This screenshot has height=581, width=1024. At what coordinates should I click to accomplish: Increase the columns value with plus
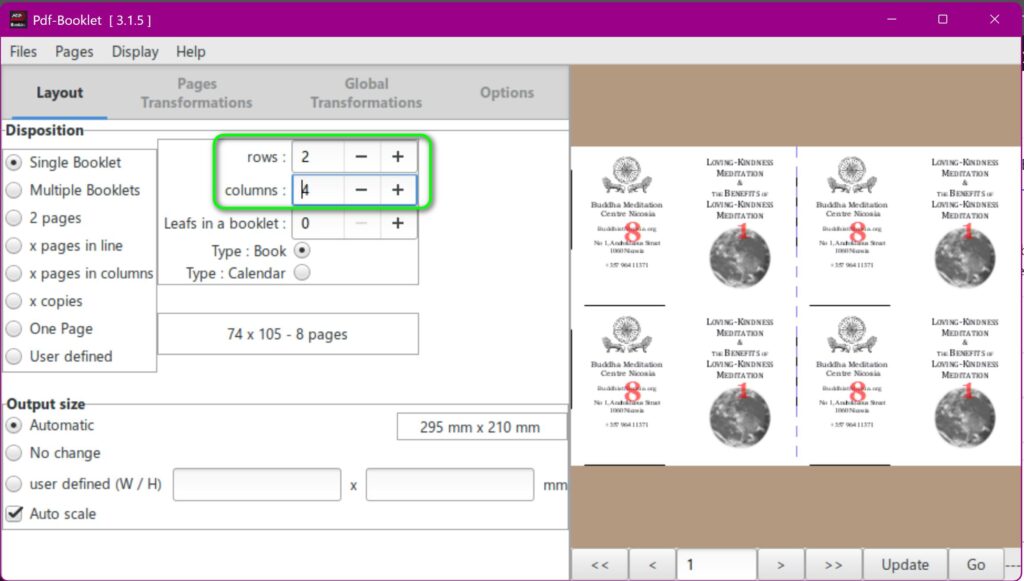pyautogui.click(x=398, y=190)
